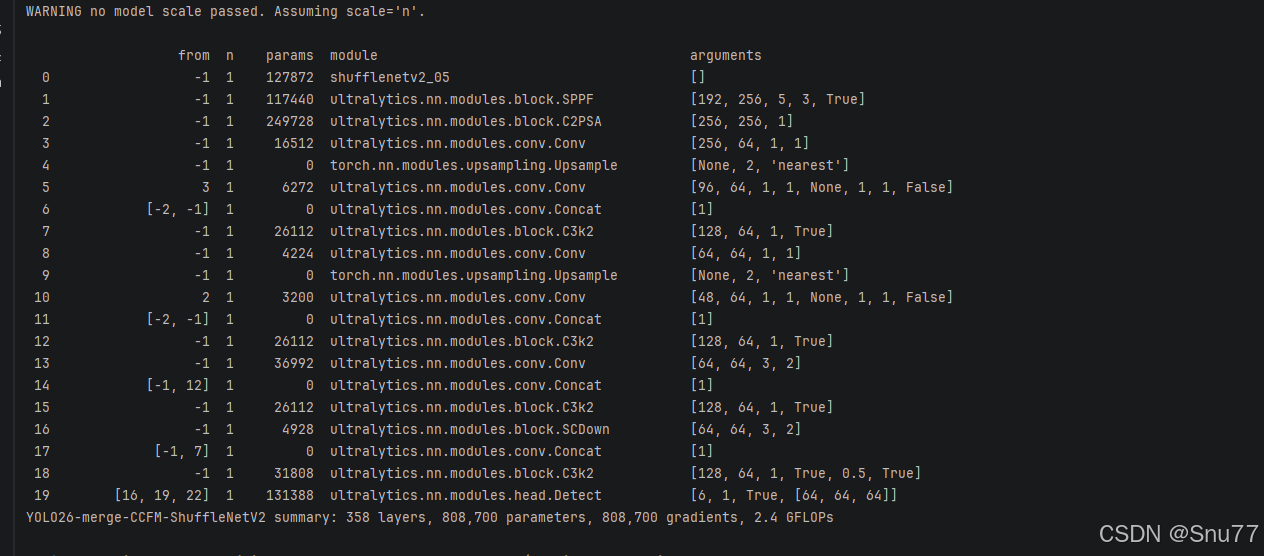Select the SCDown module in row 16

470,429
